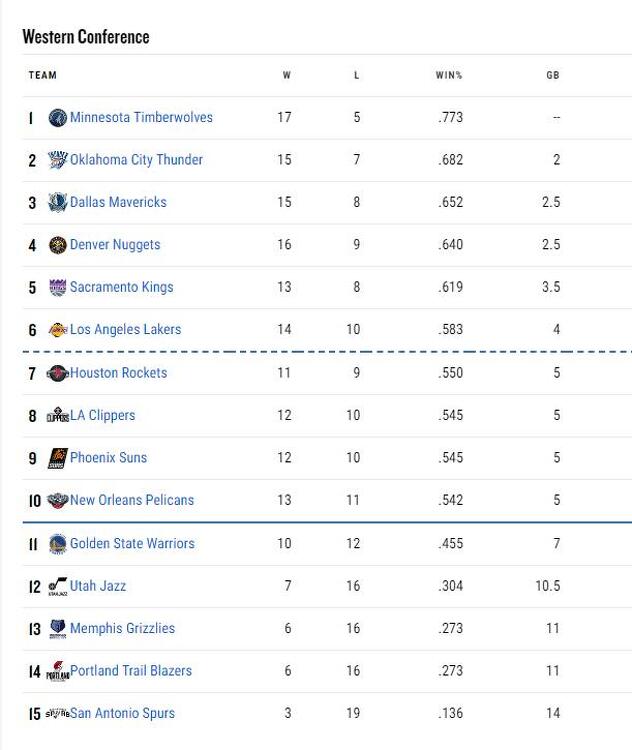This screenshot has height=750, width=632.
Task: Click the L column header
Action: point(356,76)
